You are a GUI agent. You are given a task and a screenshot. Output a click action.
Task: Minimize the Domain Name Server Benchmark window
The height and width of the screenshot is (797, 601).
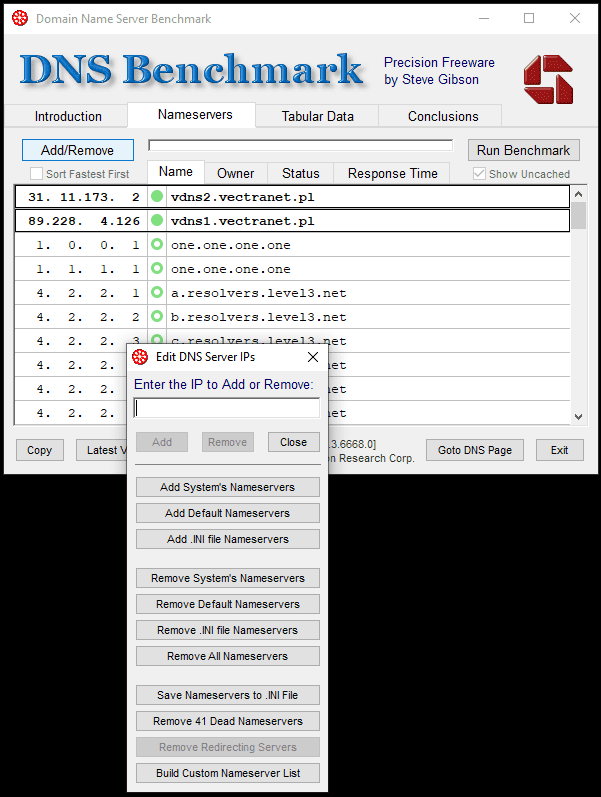click(x=484, y=18)
